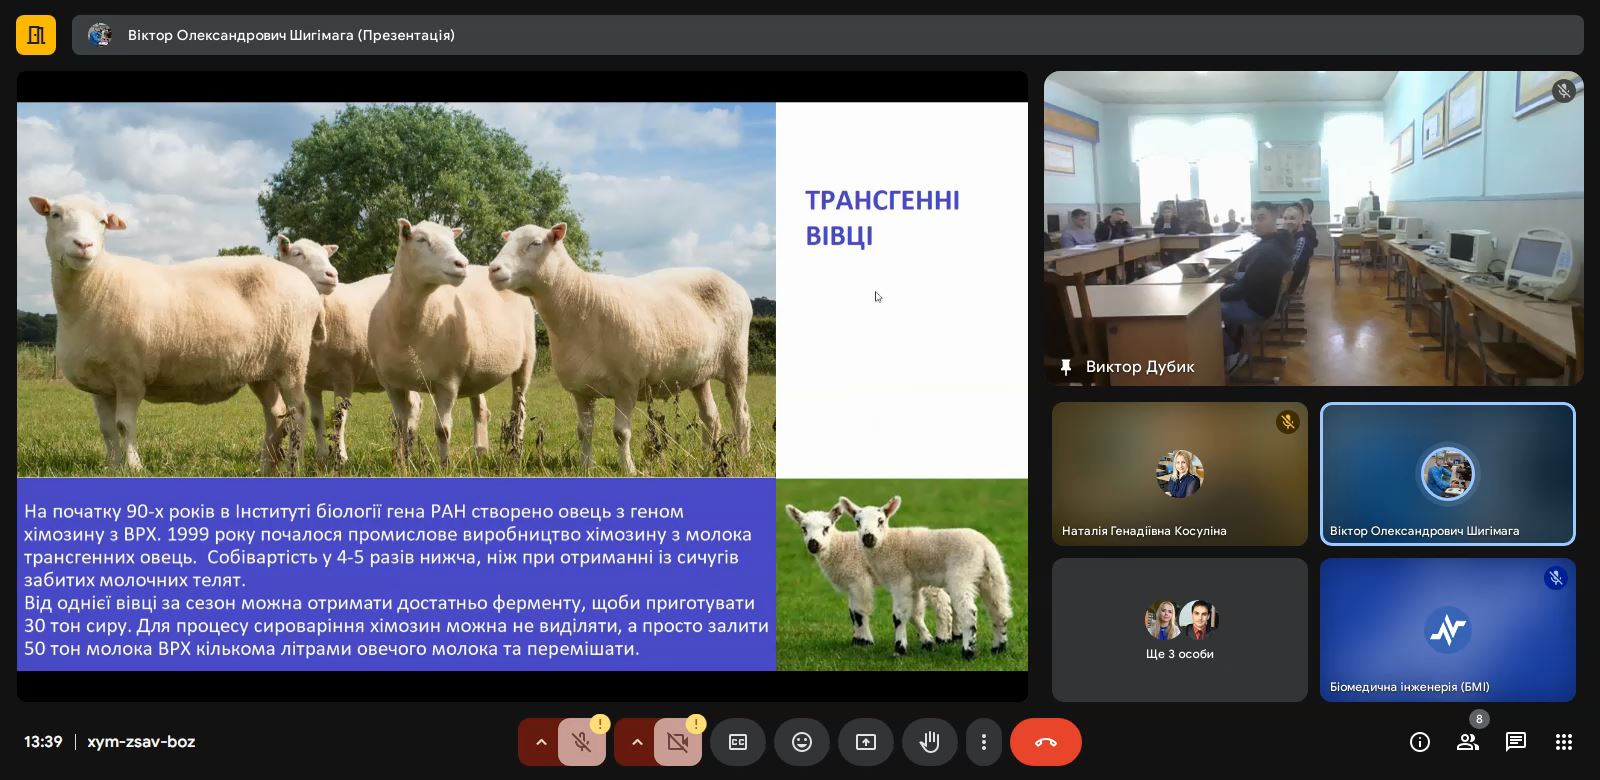Click the presenter name header bar
The width and height of the screenshot is (1600, 780).
(x=828, y=35)
